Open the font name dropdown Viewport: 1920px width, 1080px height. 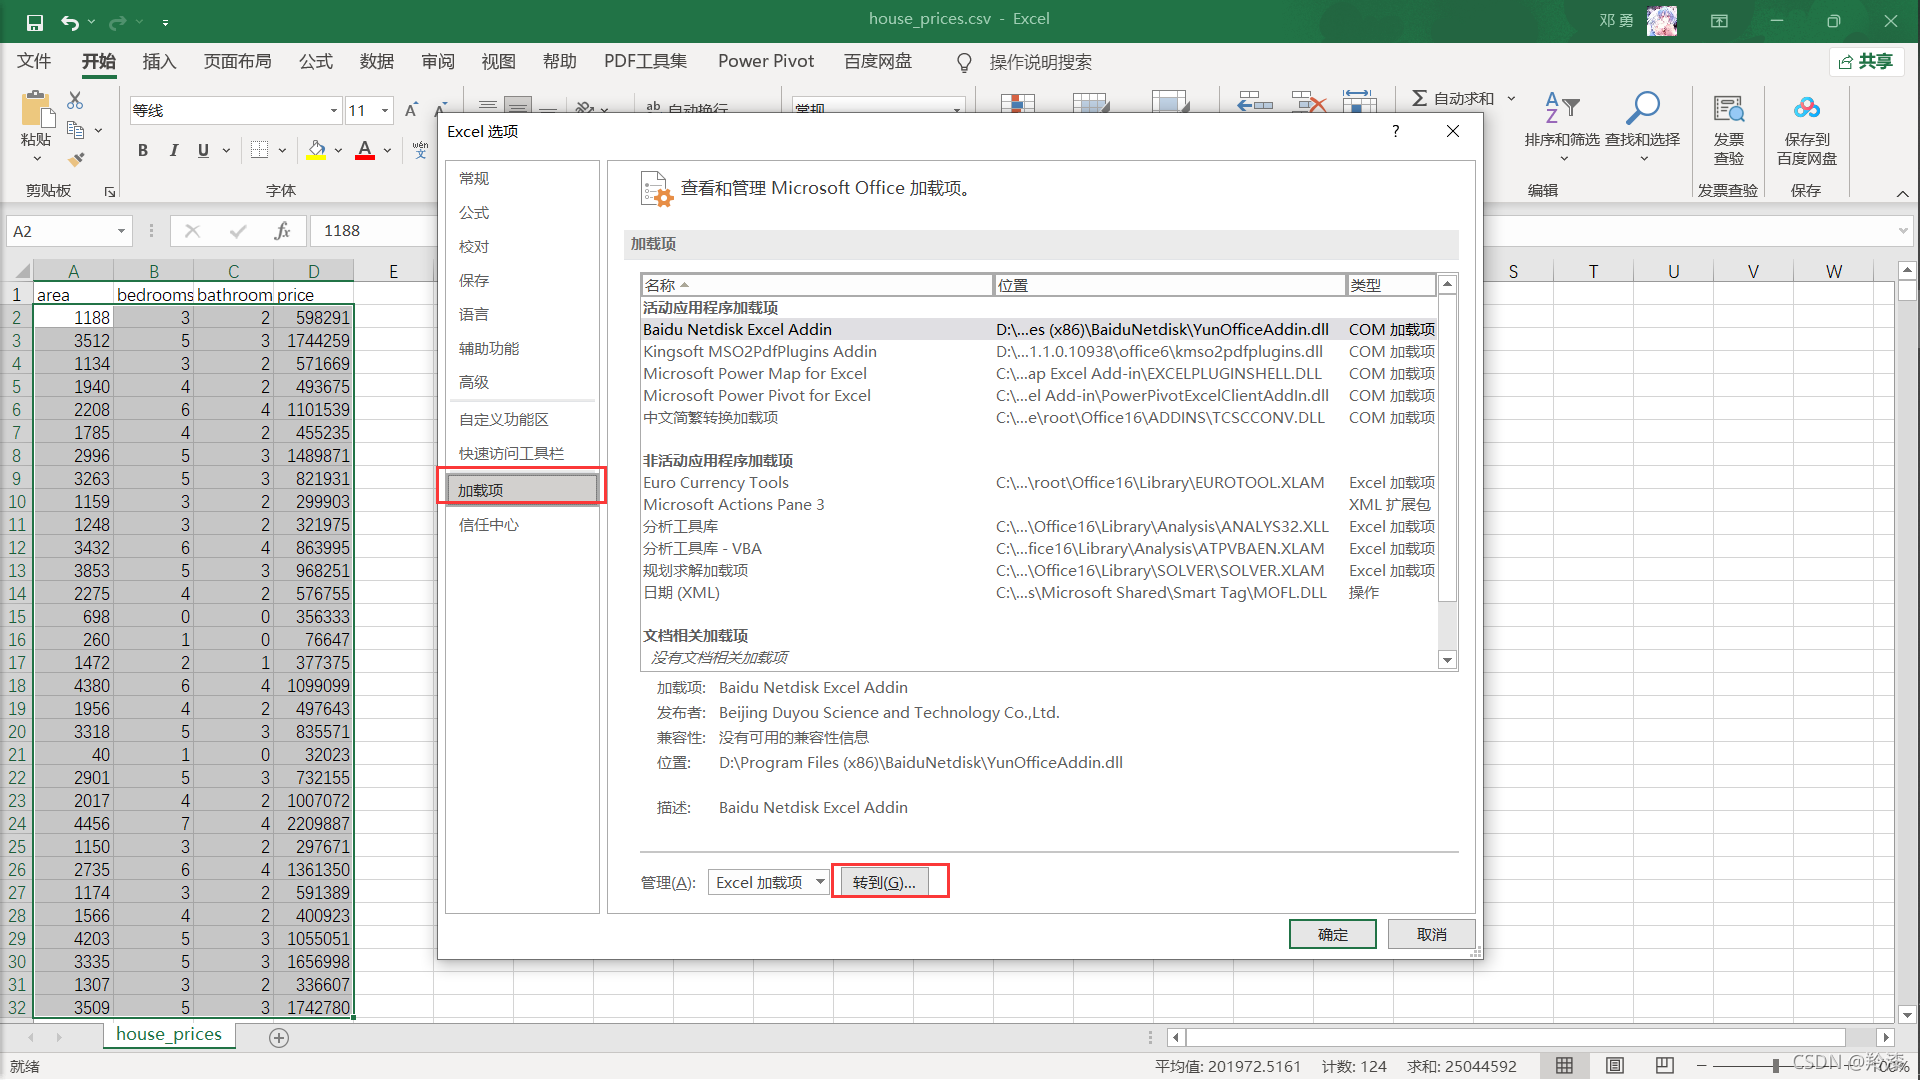[x=334, y=111]
